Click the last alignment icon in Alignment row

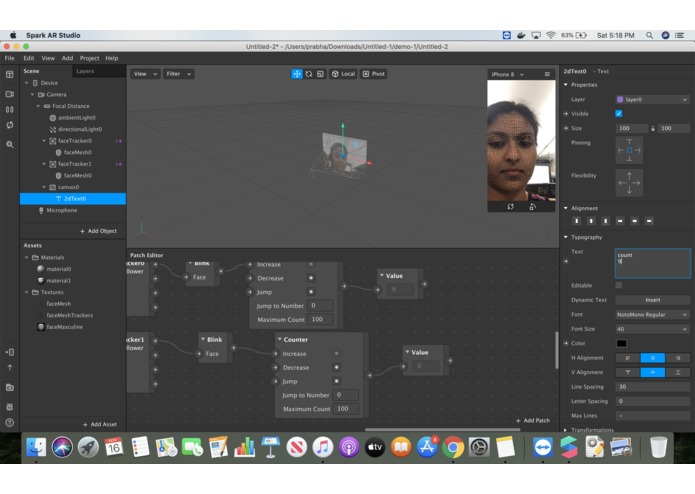pos(649,221)
